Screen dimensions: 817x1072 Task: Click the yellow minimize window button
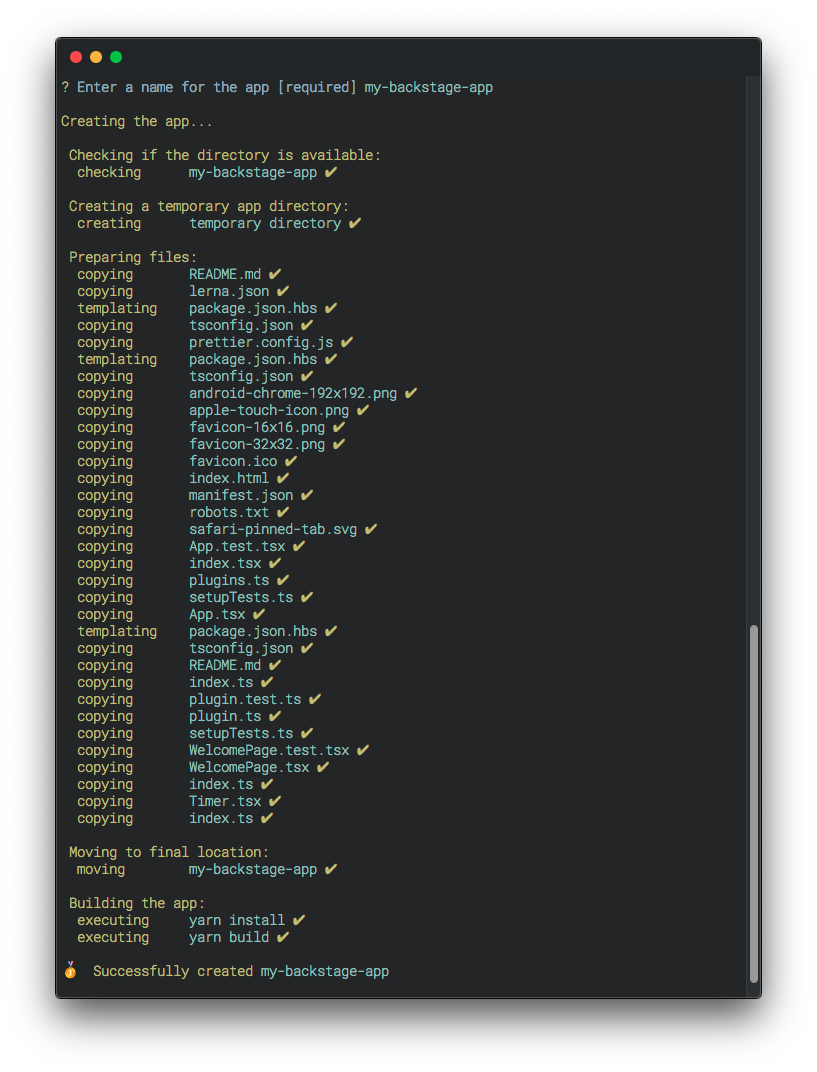(x=96, y=57)
